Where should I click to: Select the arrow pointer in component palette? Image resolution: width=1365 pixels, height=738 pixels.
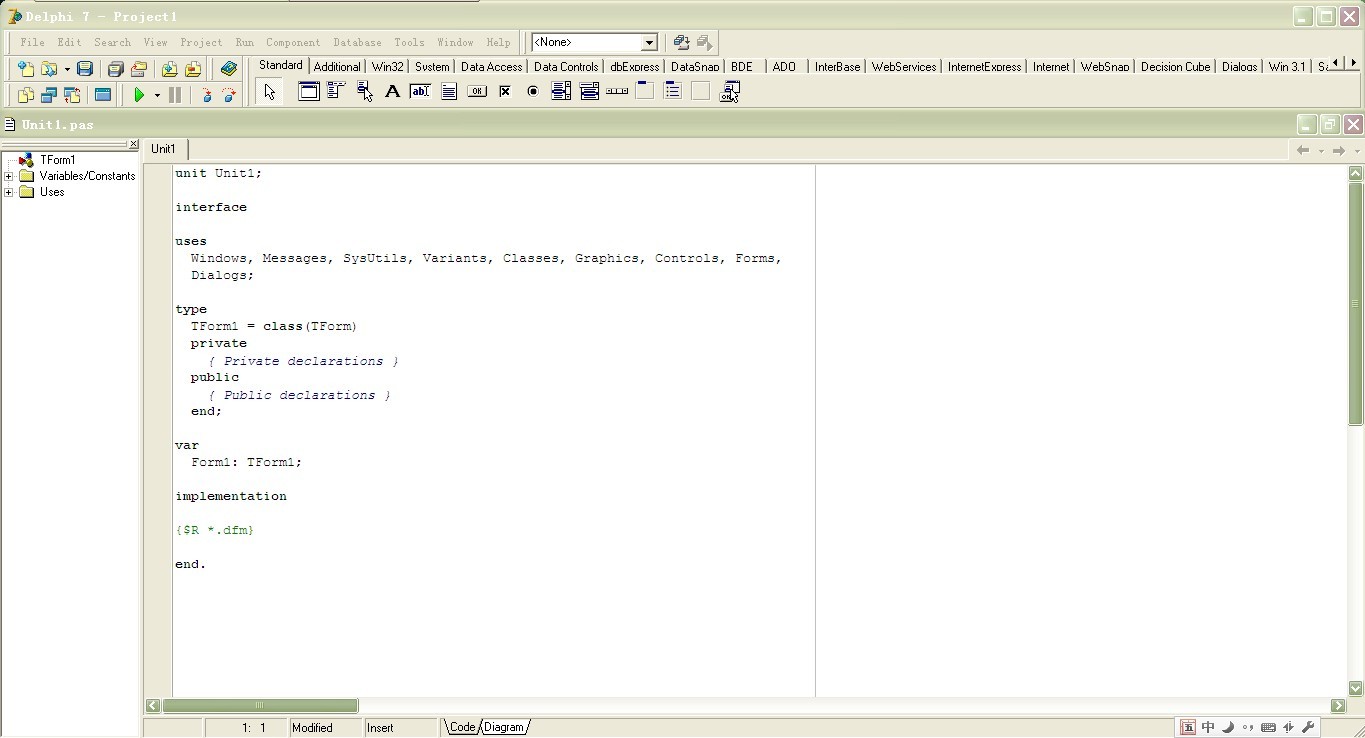click(x=269, y=92)
